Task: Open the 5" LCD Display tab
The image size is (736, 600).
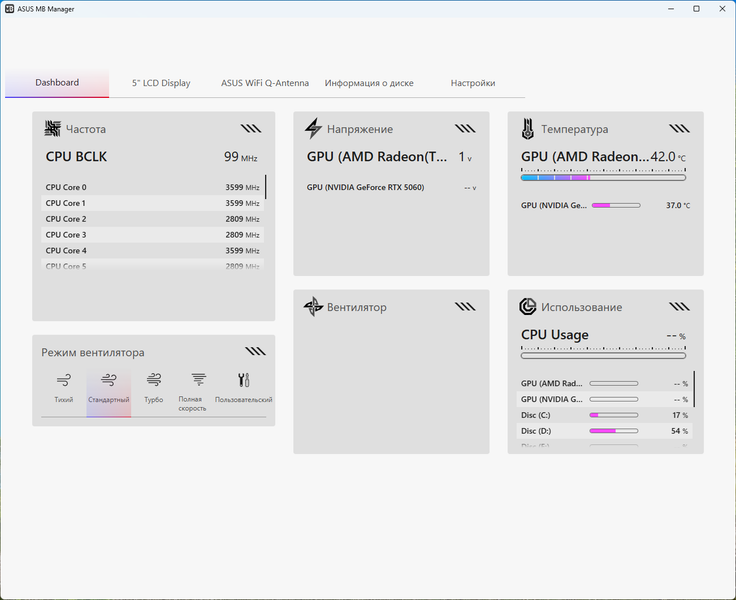Action: coord(161,83)
